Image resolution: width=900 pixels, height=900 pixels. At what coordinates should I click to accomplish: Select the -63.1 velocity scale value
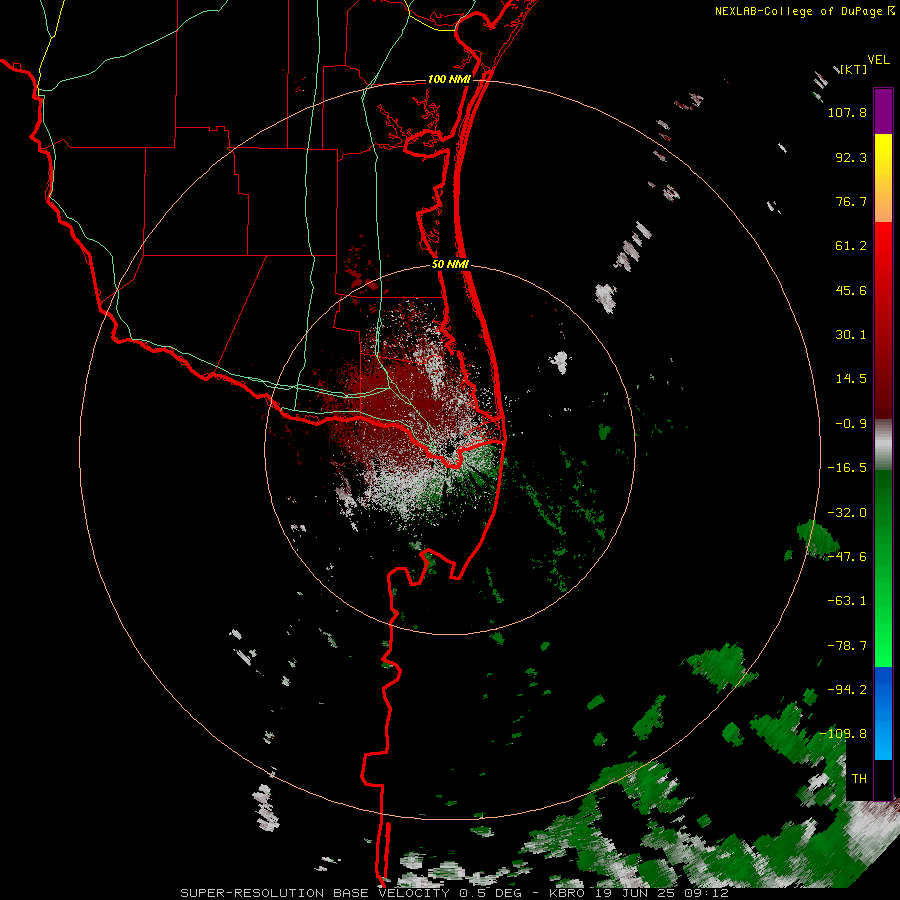pos(847,601)
